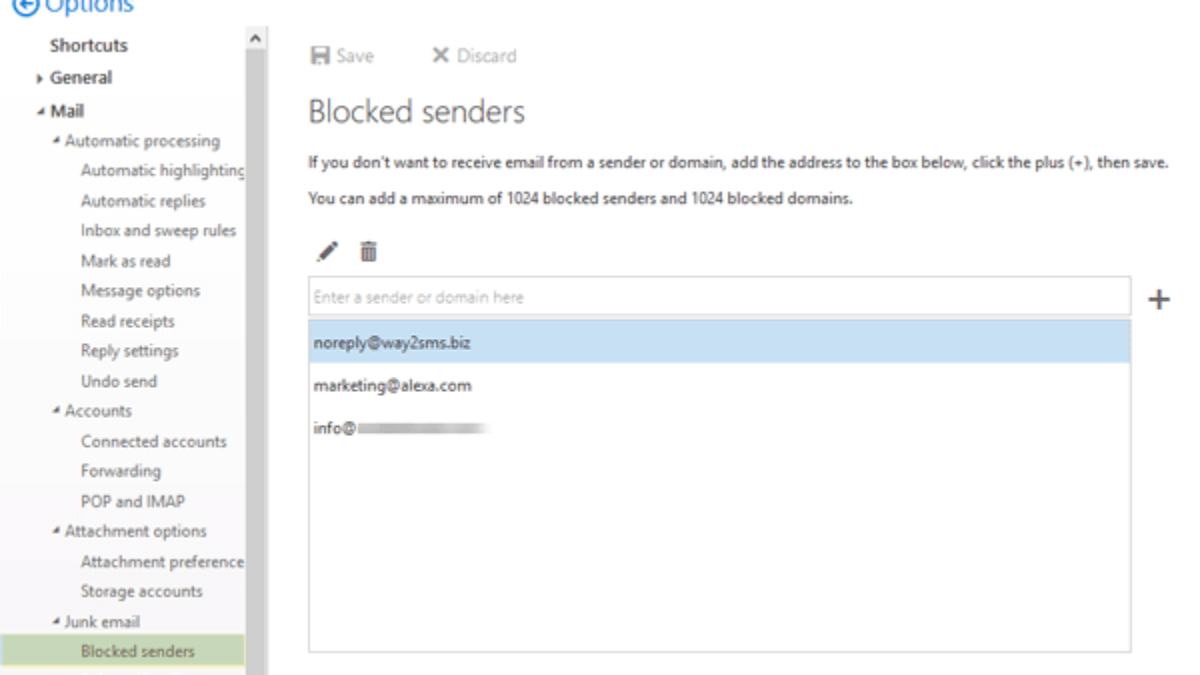The width and height of the screenshot is (1200, 675).
Task: Collapse the Junk email group
Action: pos(57,621)
